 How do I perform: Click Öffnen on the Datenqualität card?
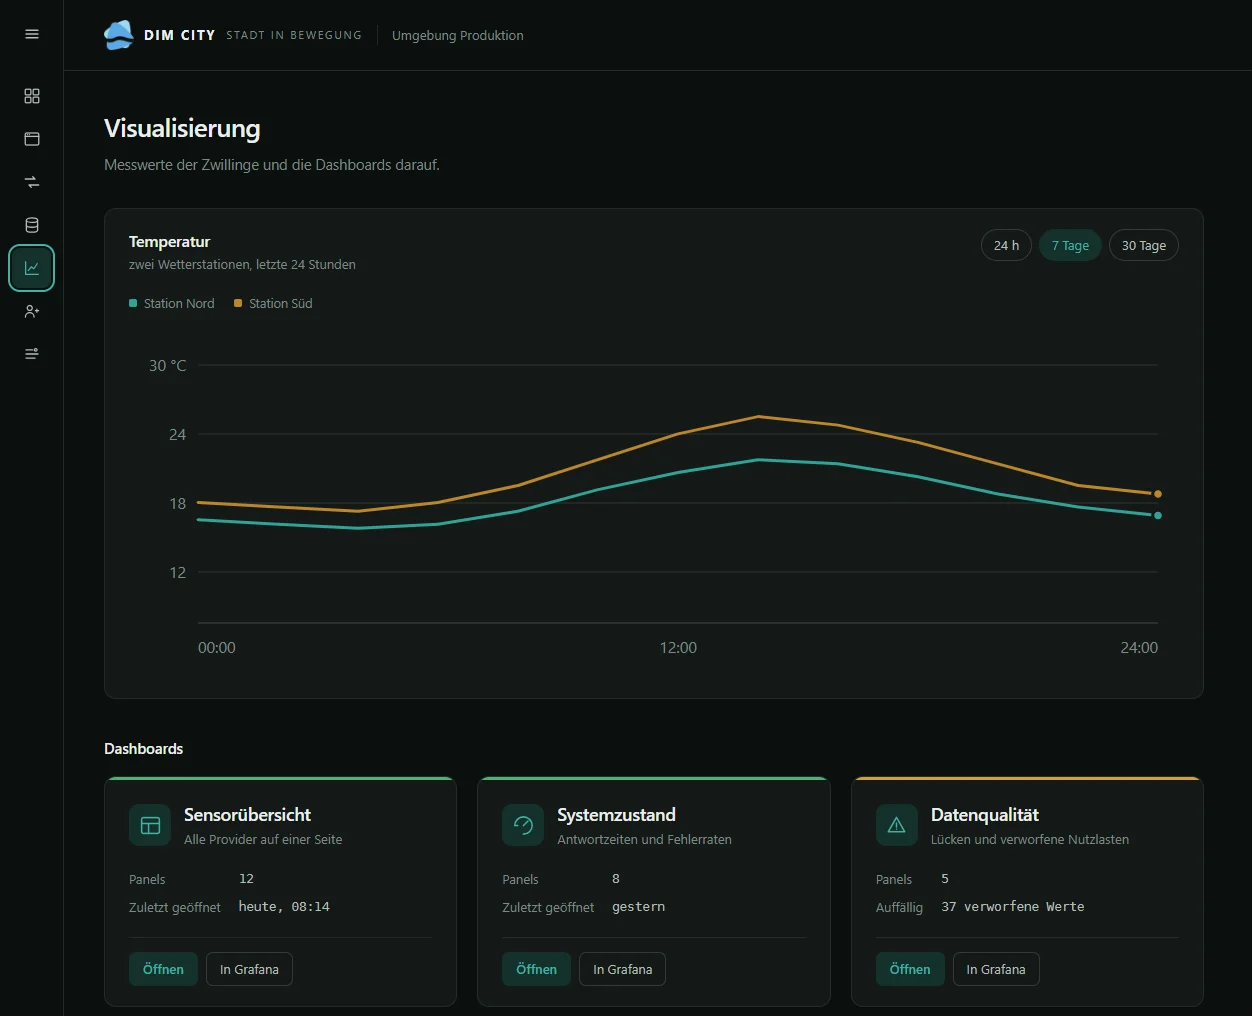(x=910, y=969)
